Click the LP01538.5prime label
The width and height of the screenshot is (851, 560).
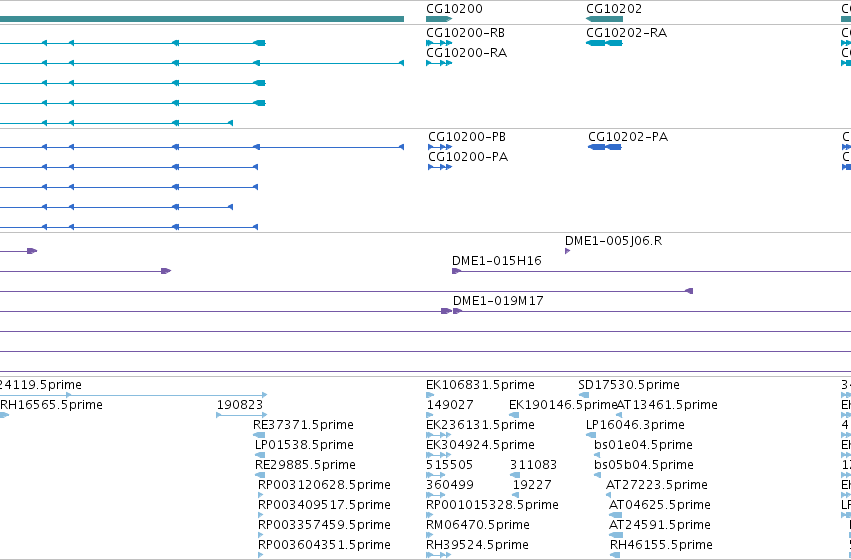[x=304, y=444]
